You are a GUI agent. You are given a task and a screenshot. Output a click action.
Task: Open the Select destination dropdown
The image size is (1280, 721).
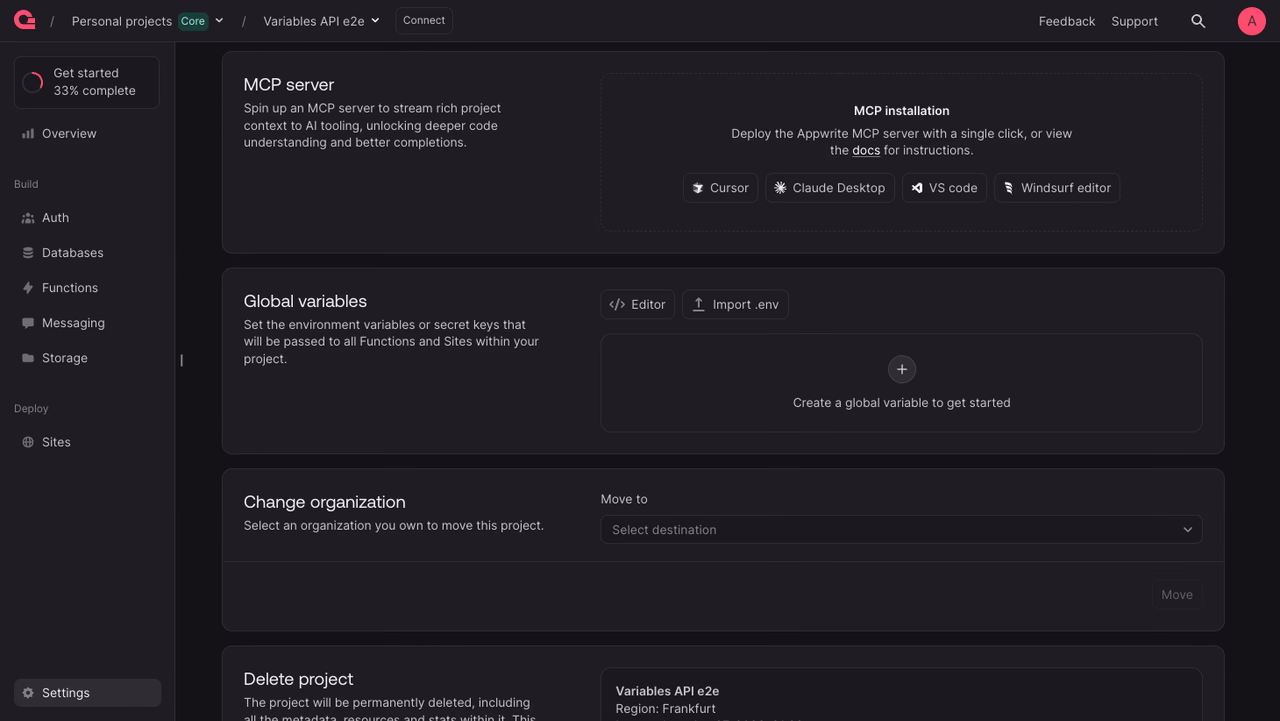click(901, 530)
